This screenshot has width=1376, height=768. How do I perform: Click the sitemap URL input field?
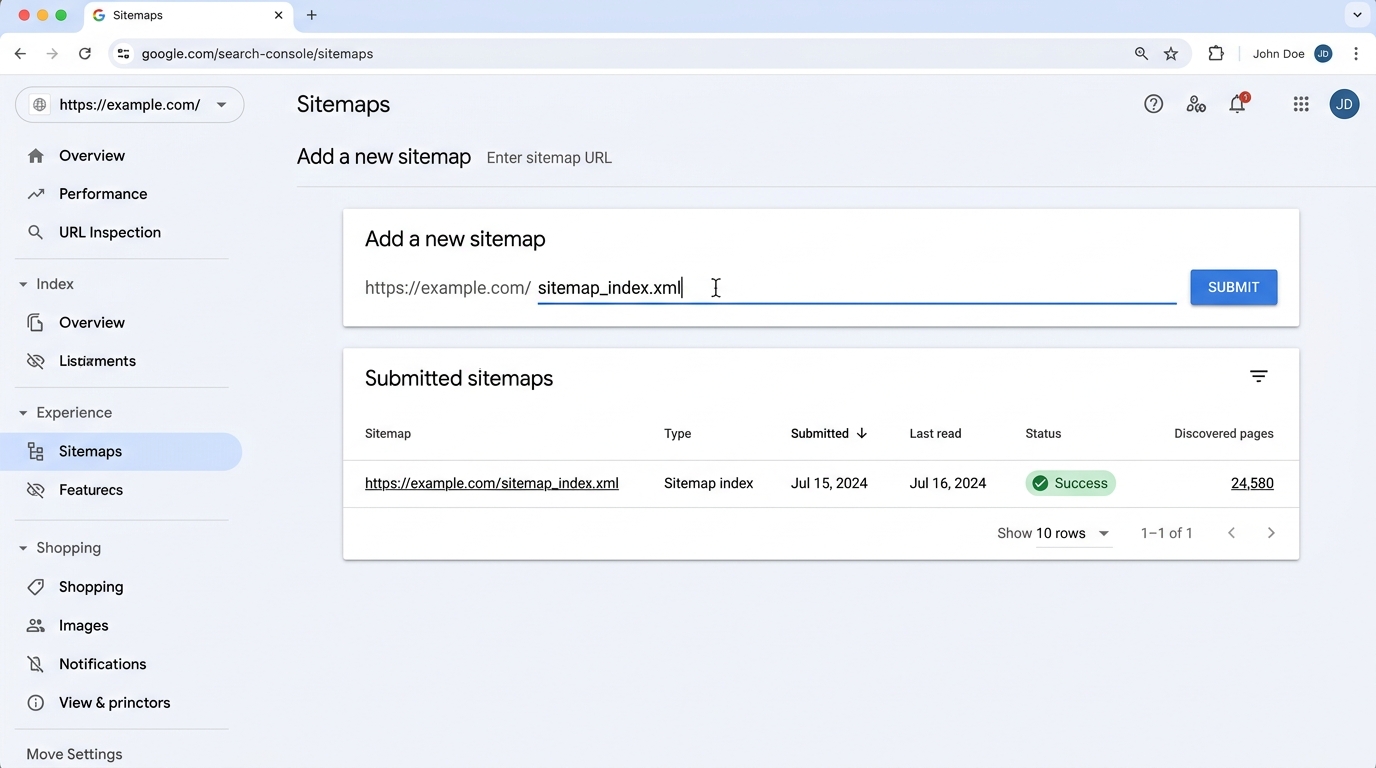point(857,288)
